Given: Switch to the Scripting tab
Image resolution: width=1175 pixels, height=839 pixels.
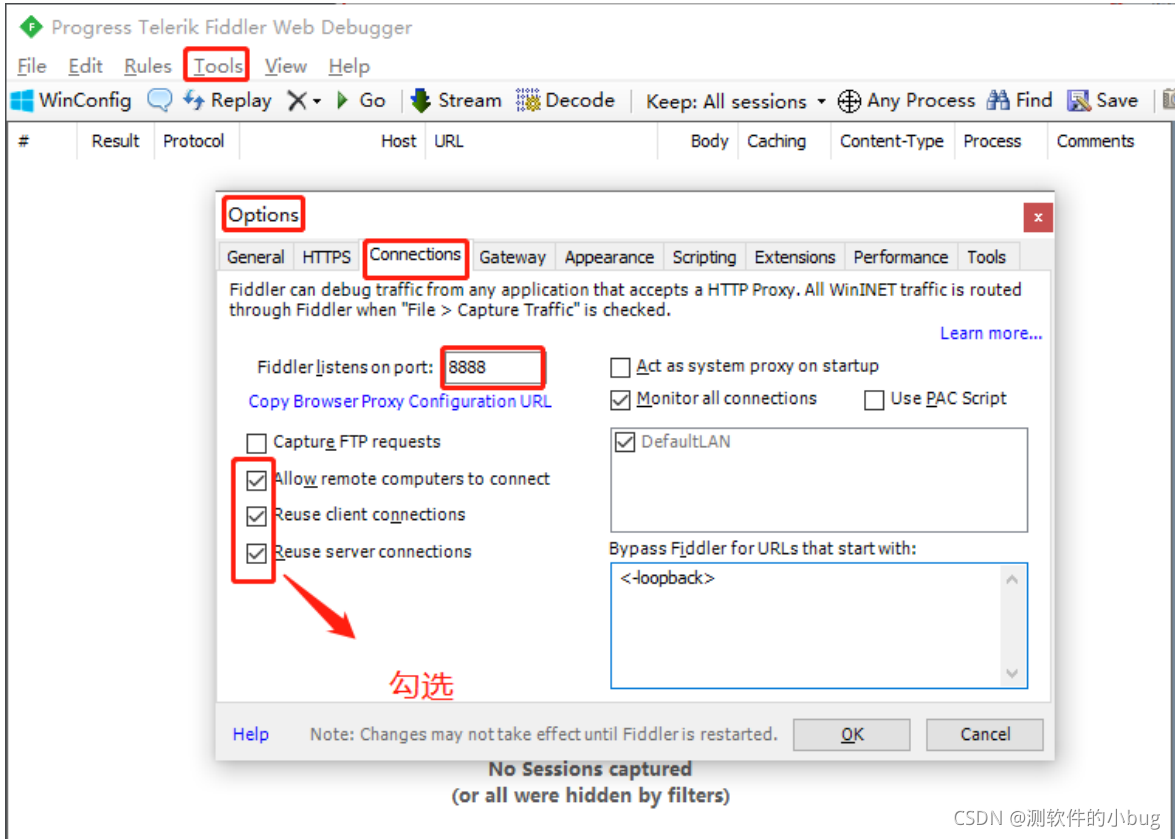Looking at the screenshot, I should point(704,257).
